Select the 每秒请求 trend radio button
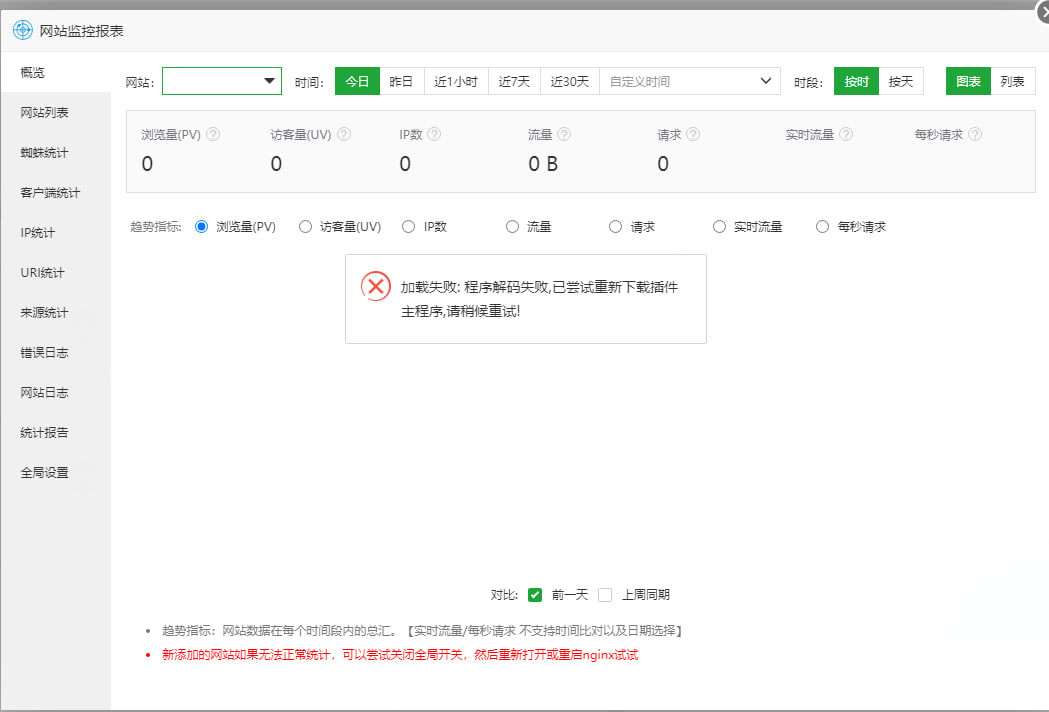Viewport: 1049px width, 712px height. (823, 227)
